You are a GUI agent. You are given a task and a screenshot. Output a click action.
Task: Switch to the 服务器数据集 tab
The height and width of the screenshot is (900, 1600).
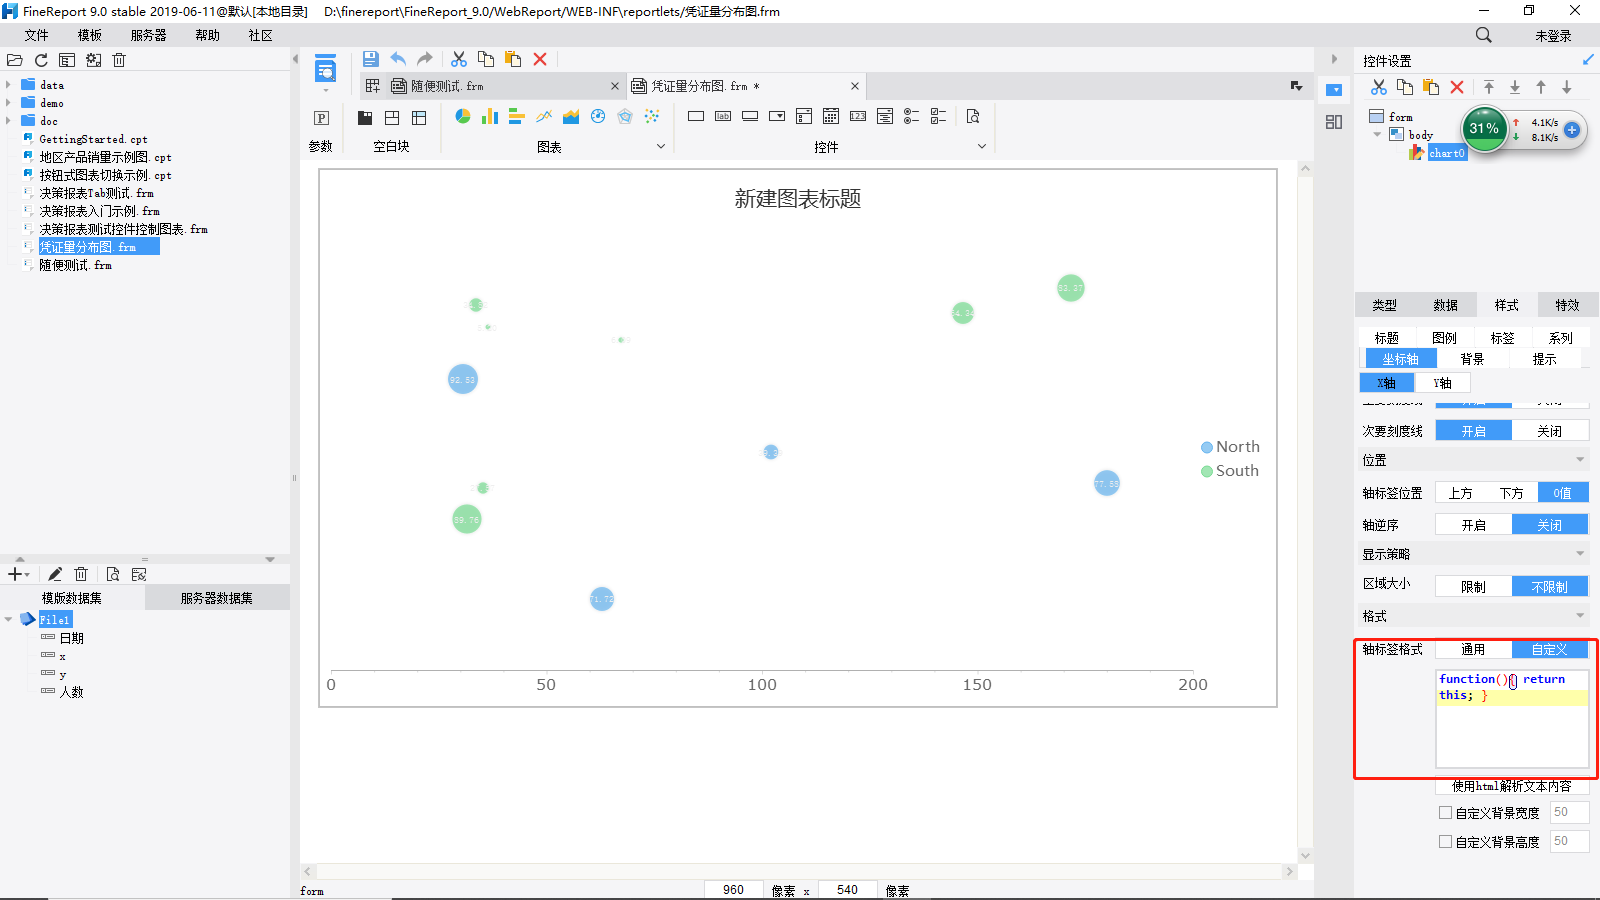217,598
